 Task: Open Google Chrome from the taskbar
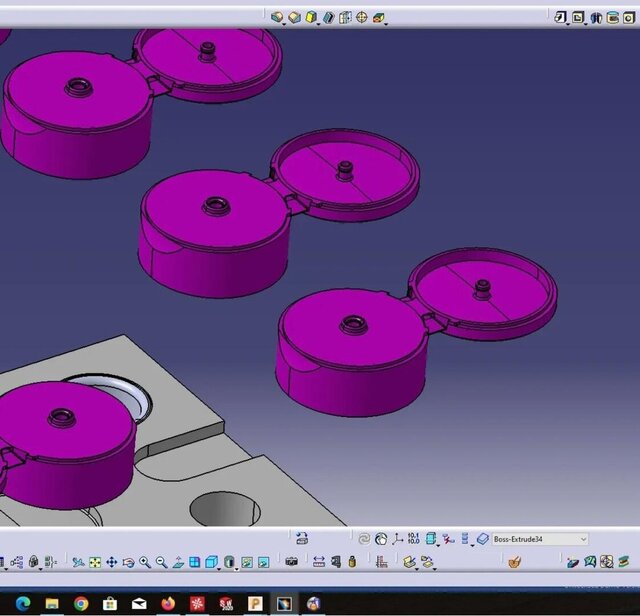pyautogui.click(x=81, y=603)
